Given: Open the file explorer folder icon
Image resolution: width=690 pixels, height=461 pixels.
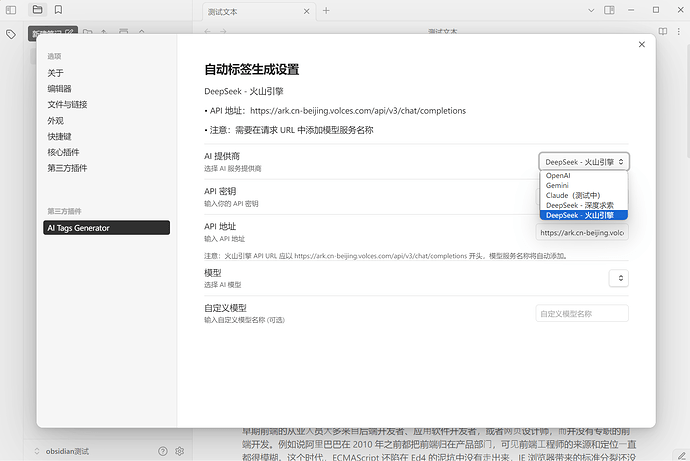Looking at the screenshot, I should click(x=37, y=10).
